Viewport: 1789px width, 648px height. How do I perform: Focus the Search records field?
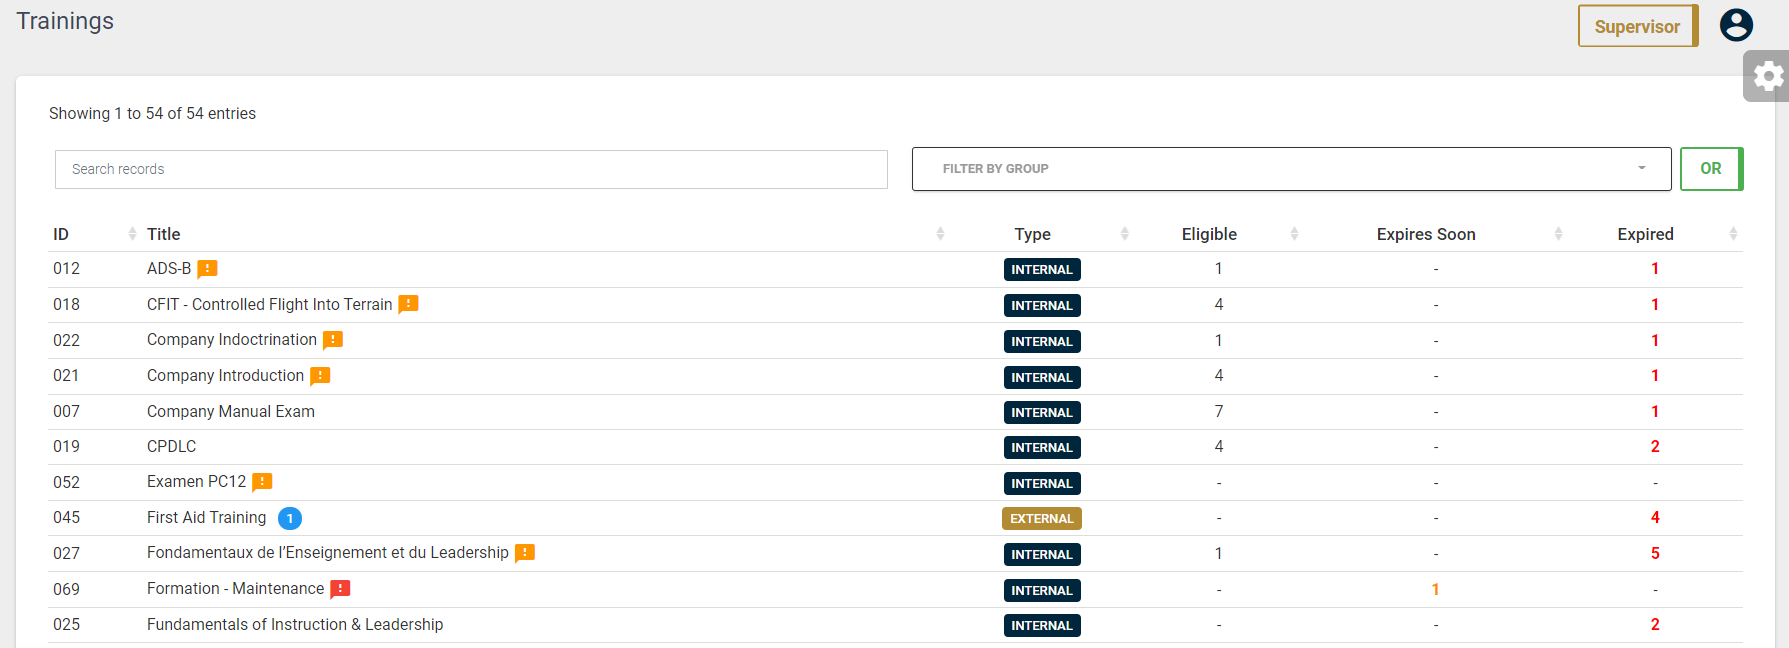(x=471, y=169)
